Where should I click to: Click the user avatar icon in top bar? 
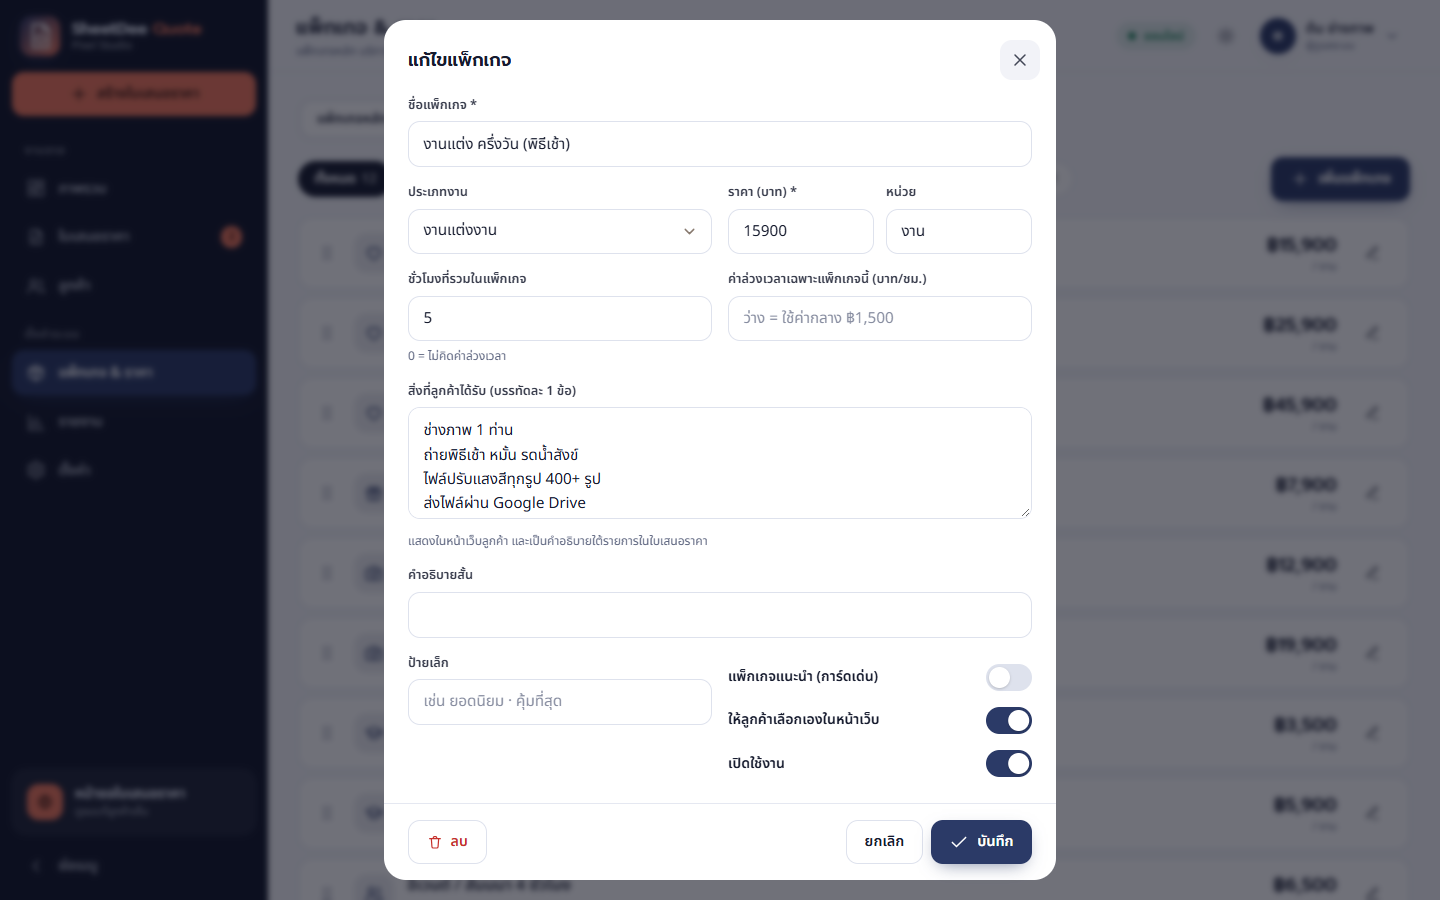click(1277, 36)
